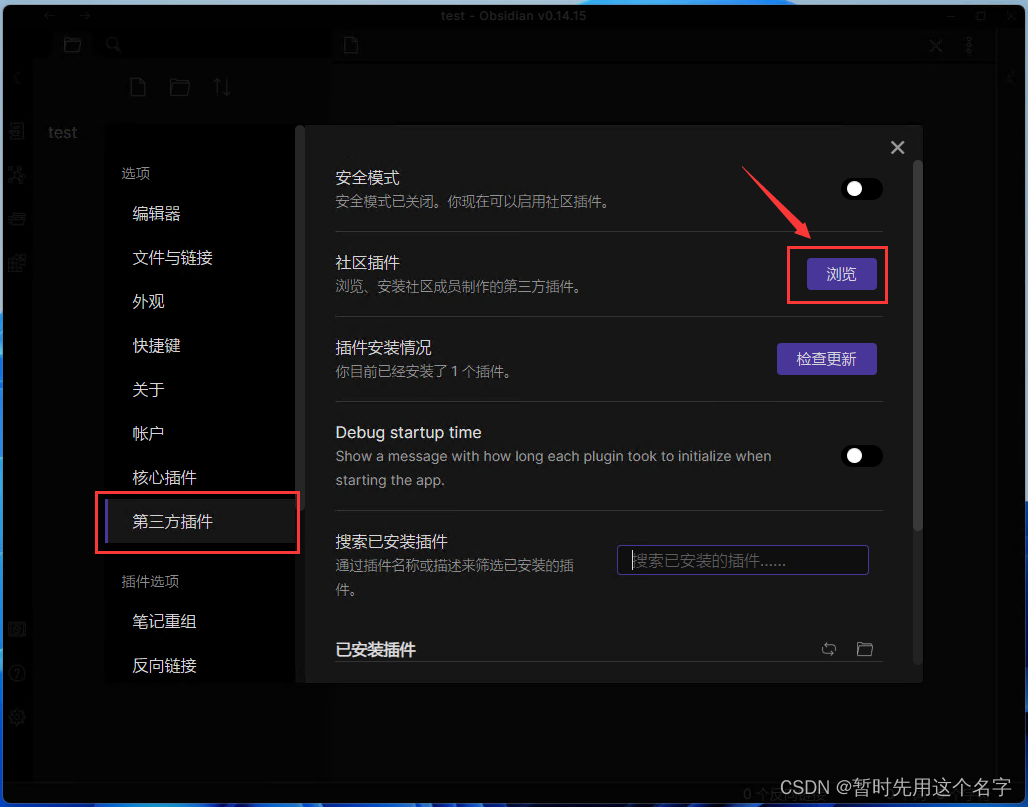Click the 浏览 button for community plugins
Image resolution: width=1028 pixels, height=807 pixels.
841,274
